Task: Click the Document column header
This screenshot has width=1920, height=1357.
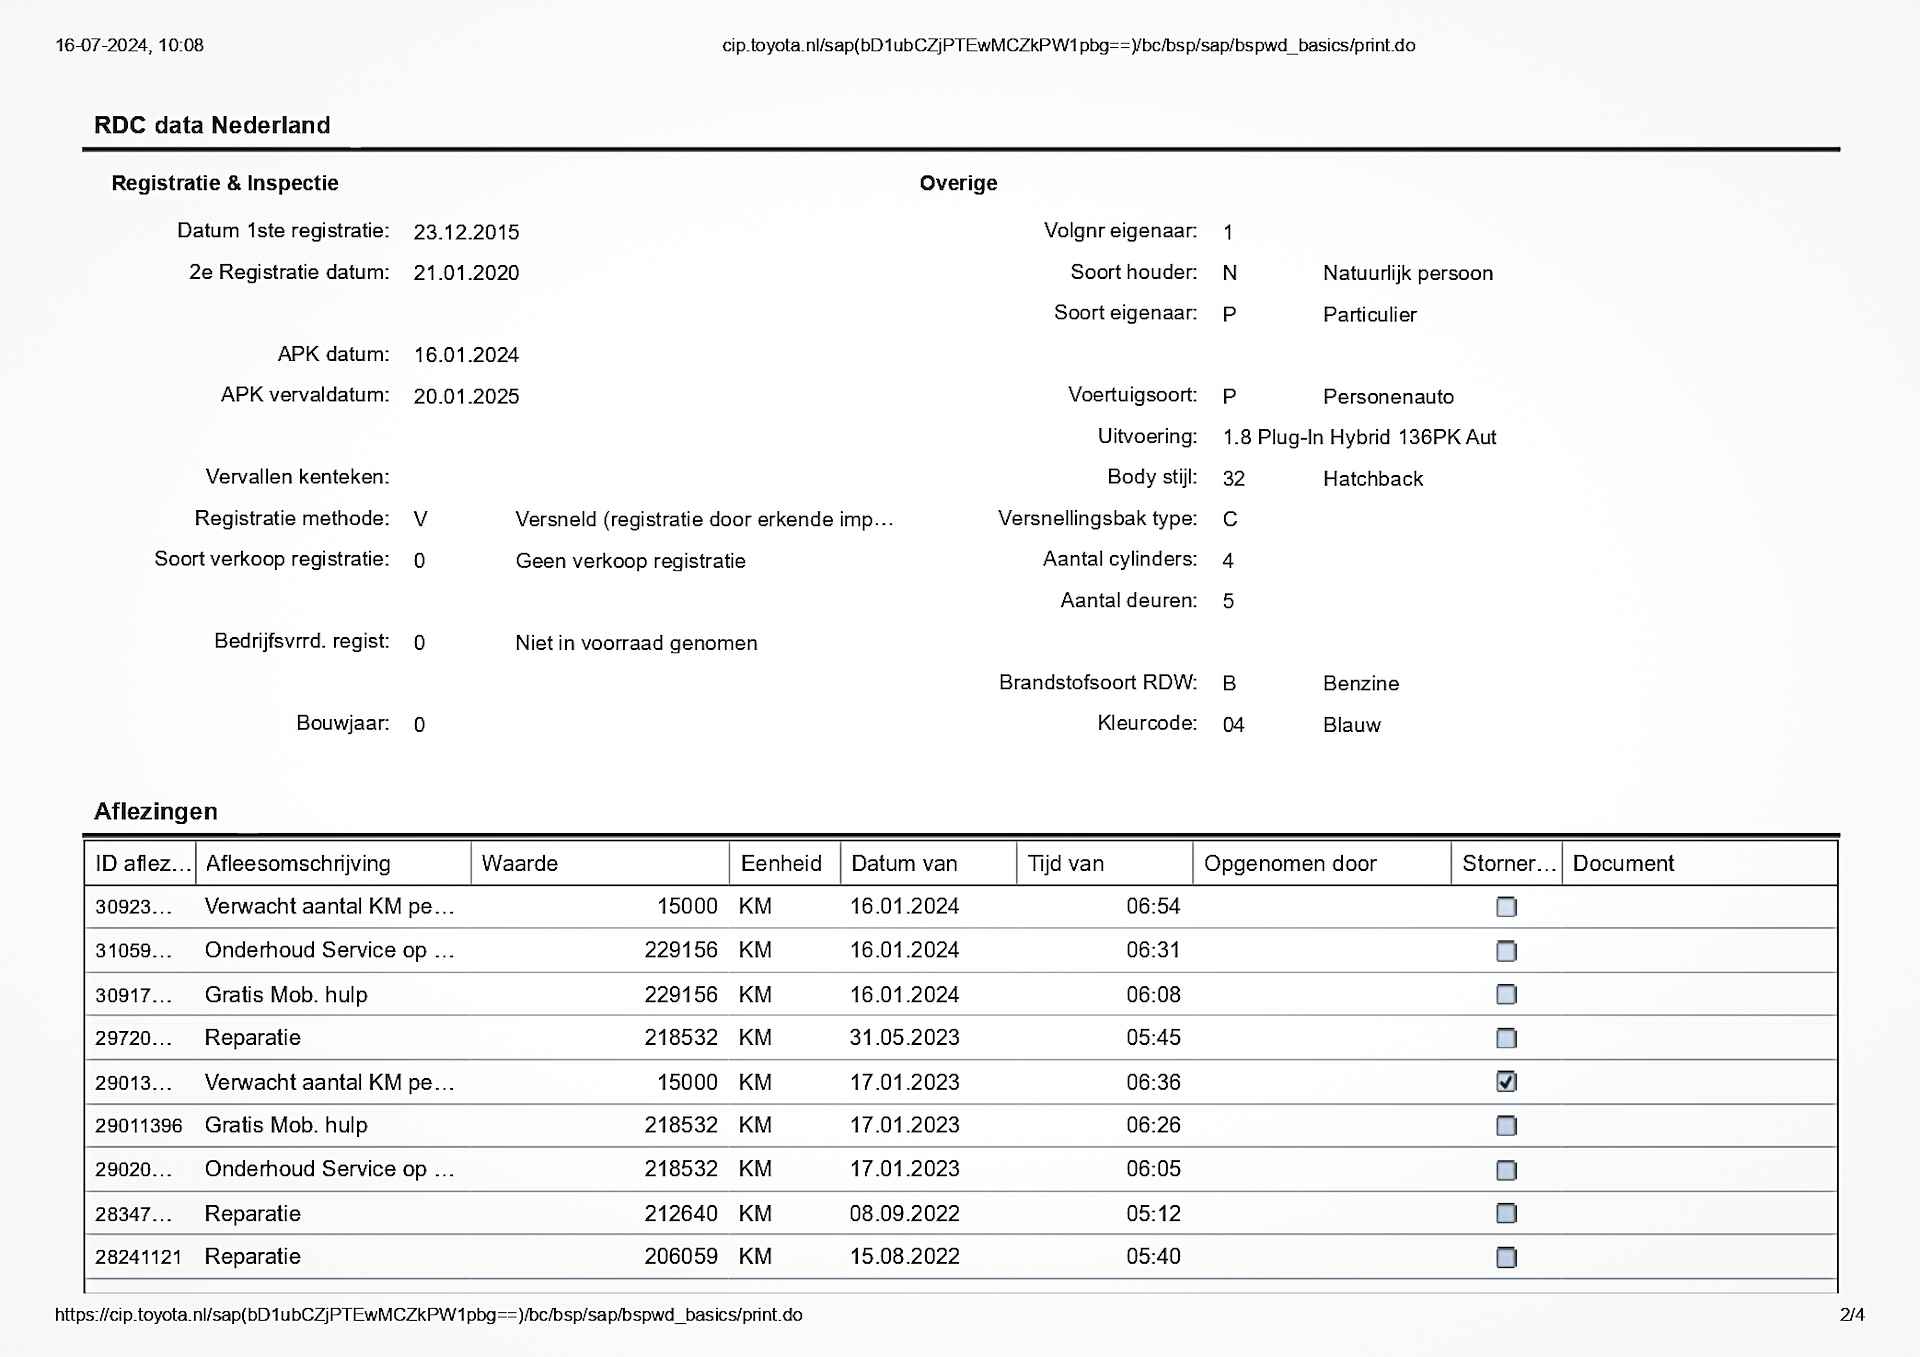Action: (x=1700, y=863)
